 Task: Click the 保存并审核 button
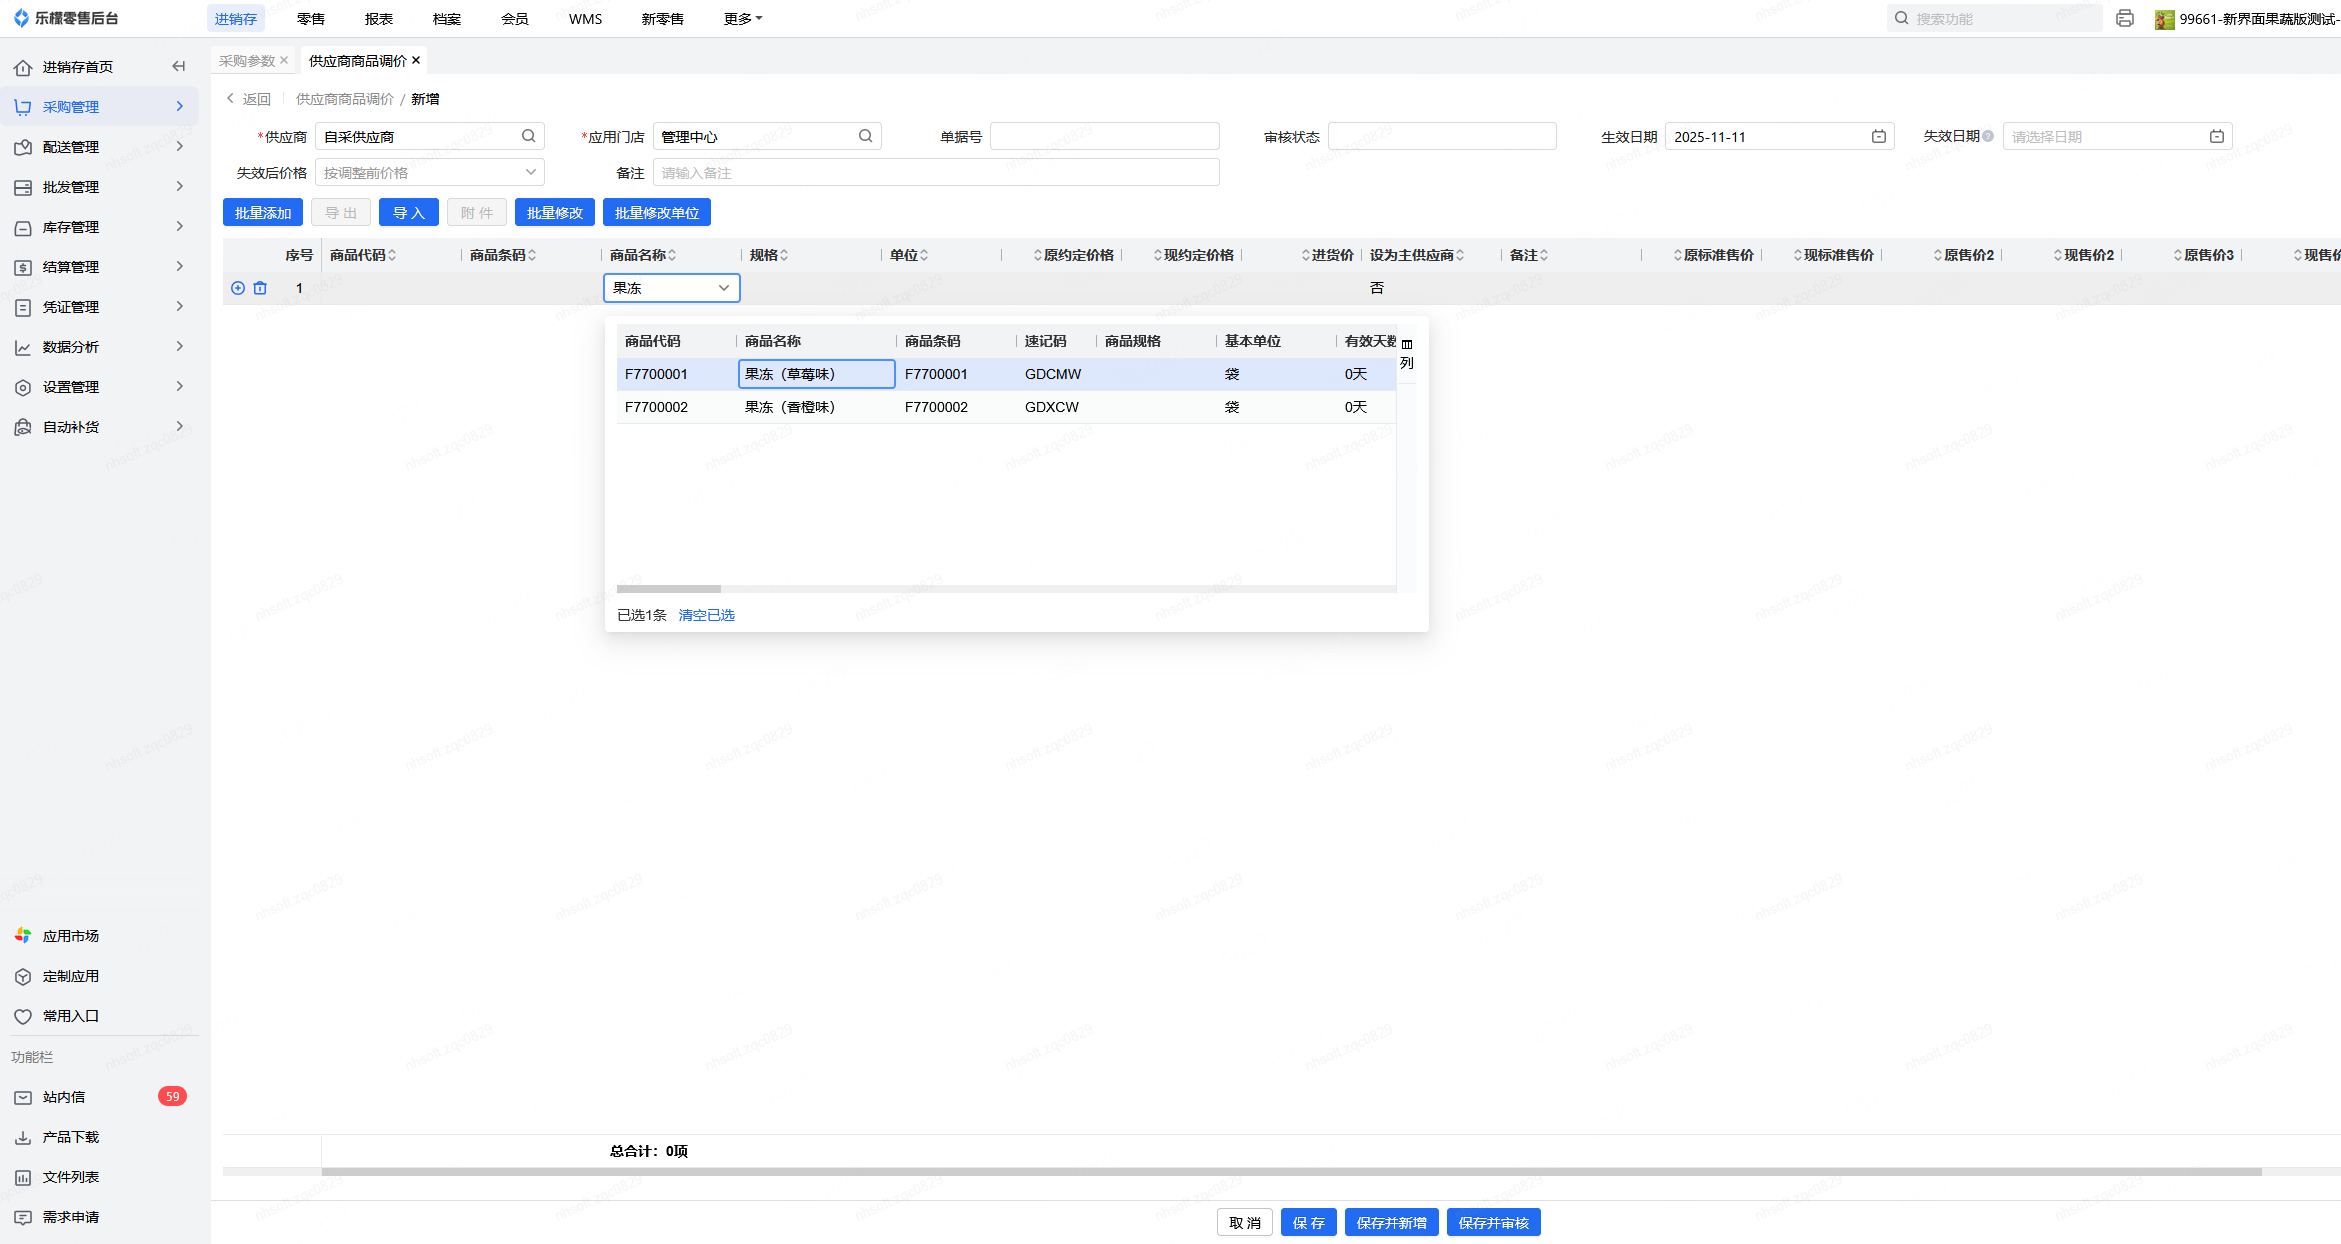click(1493, 1222)
